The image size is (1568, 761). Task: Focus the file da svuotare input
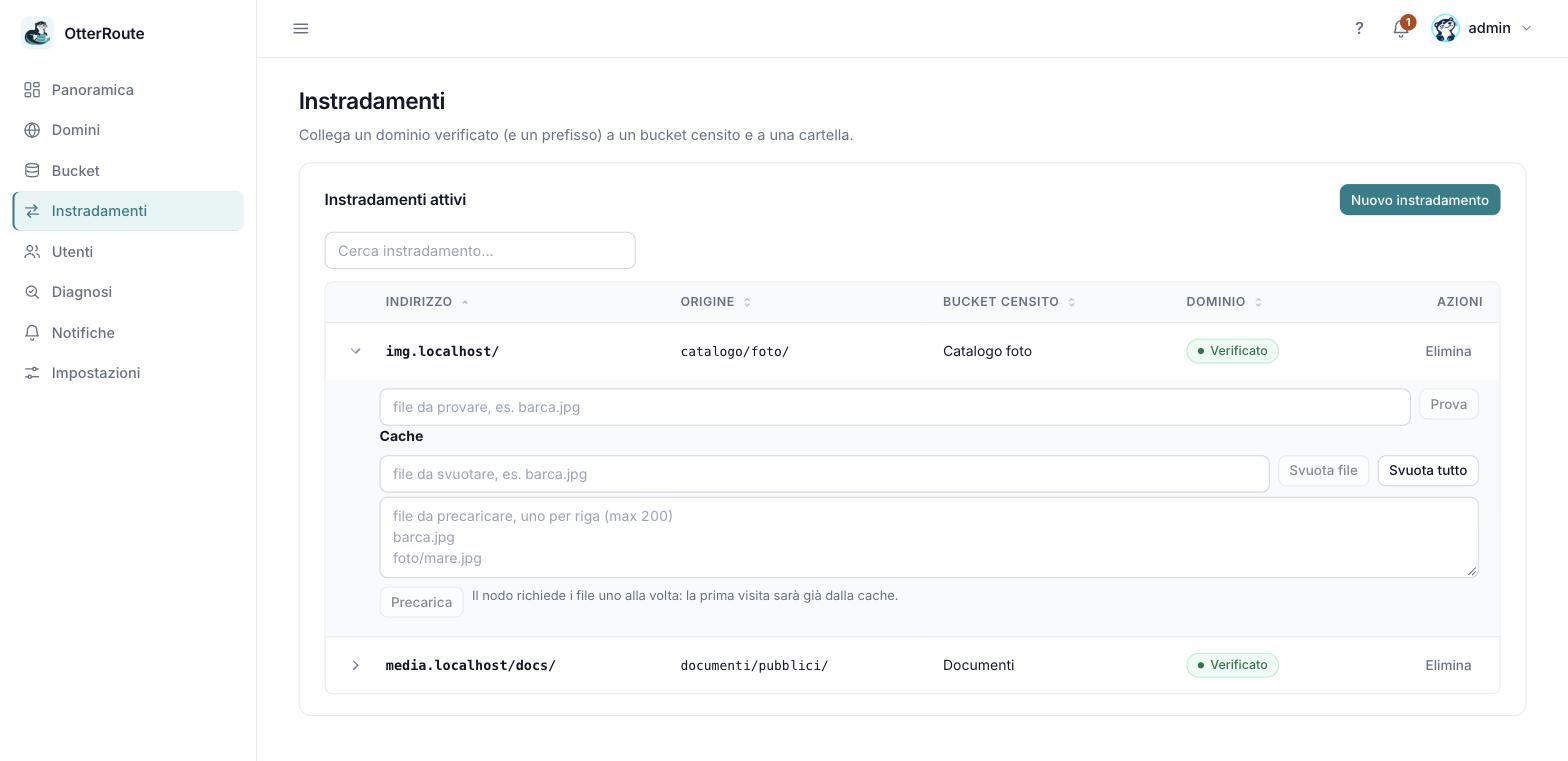point(824,474)
